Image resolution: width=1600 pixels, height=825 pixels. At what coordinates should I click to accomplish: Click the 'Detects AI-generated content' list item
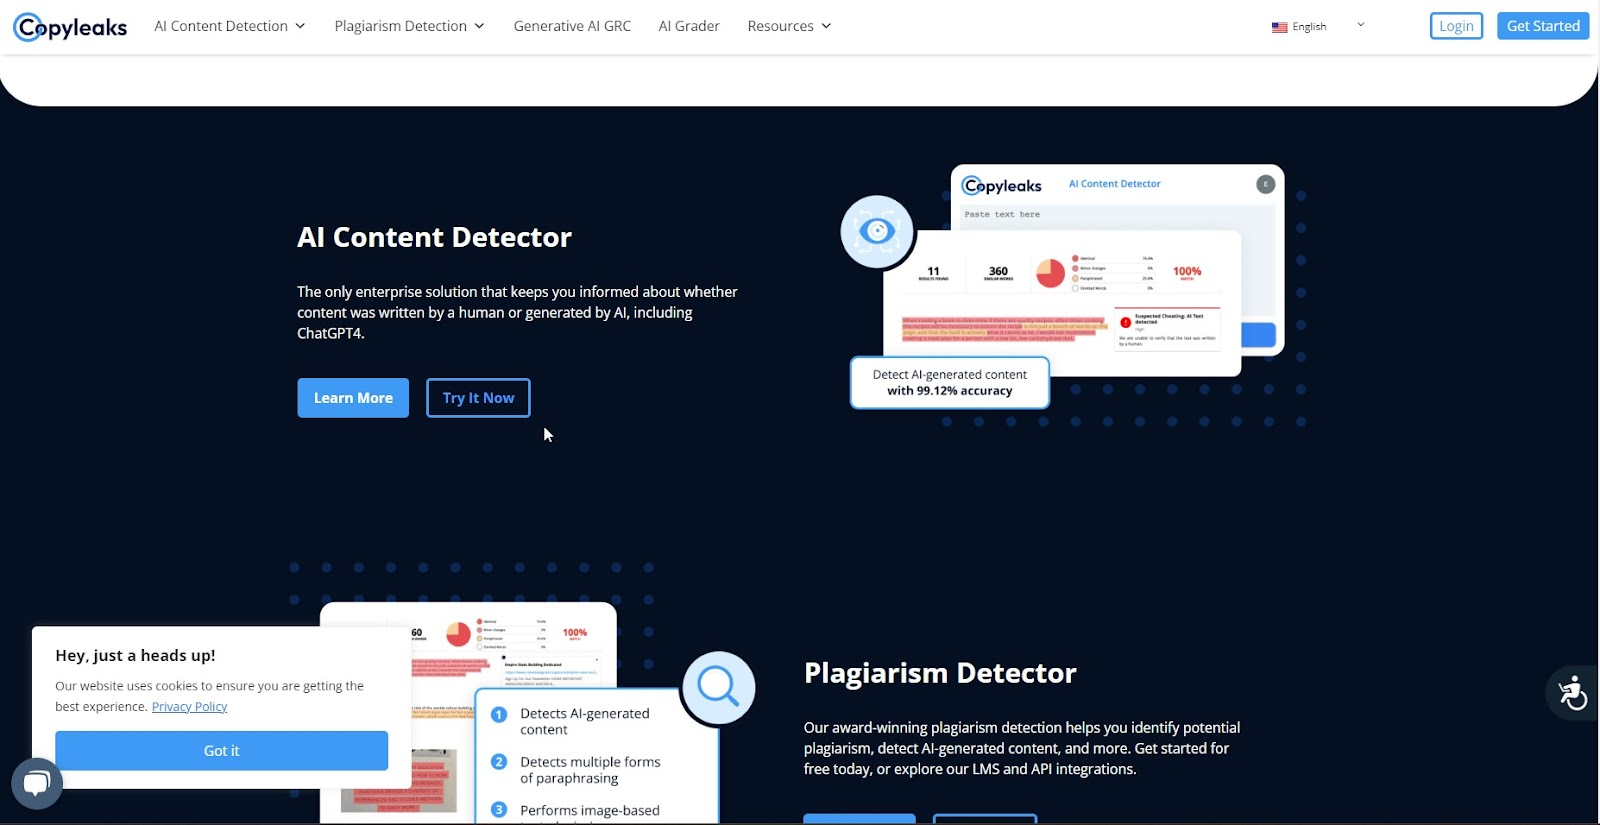tap(584, 721)
